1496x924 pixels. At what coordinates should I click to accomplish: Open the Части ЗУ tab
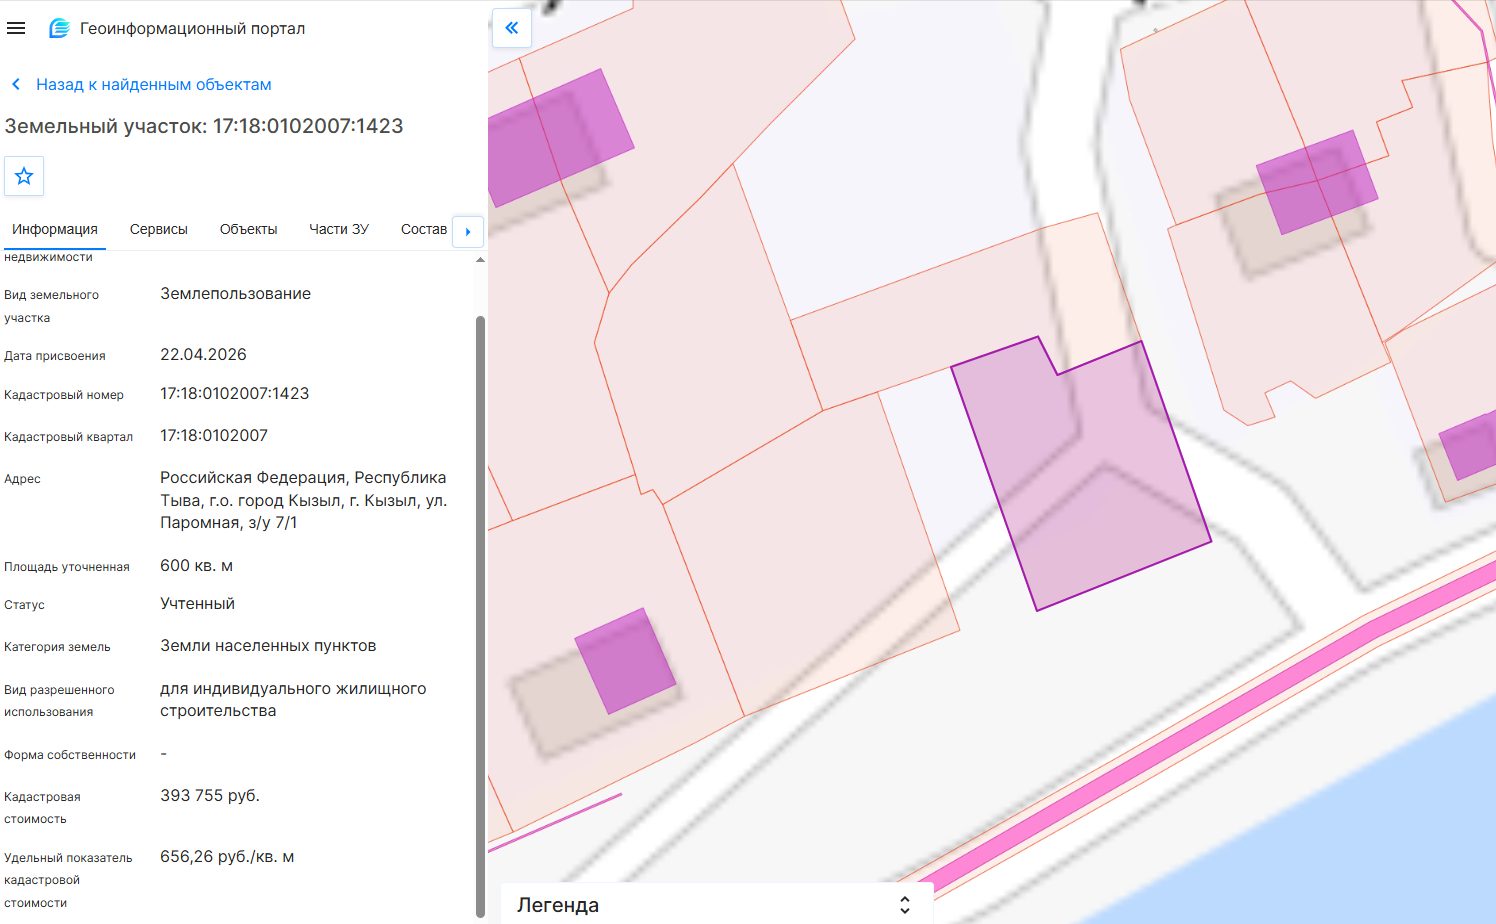pos(339,229)
